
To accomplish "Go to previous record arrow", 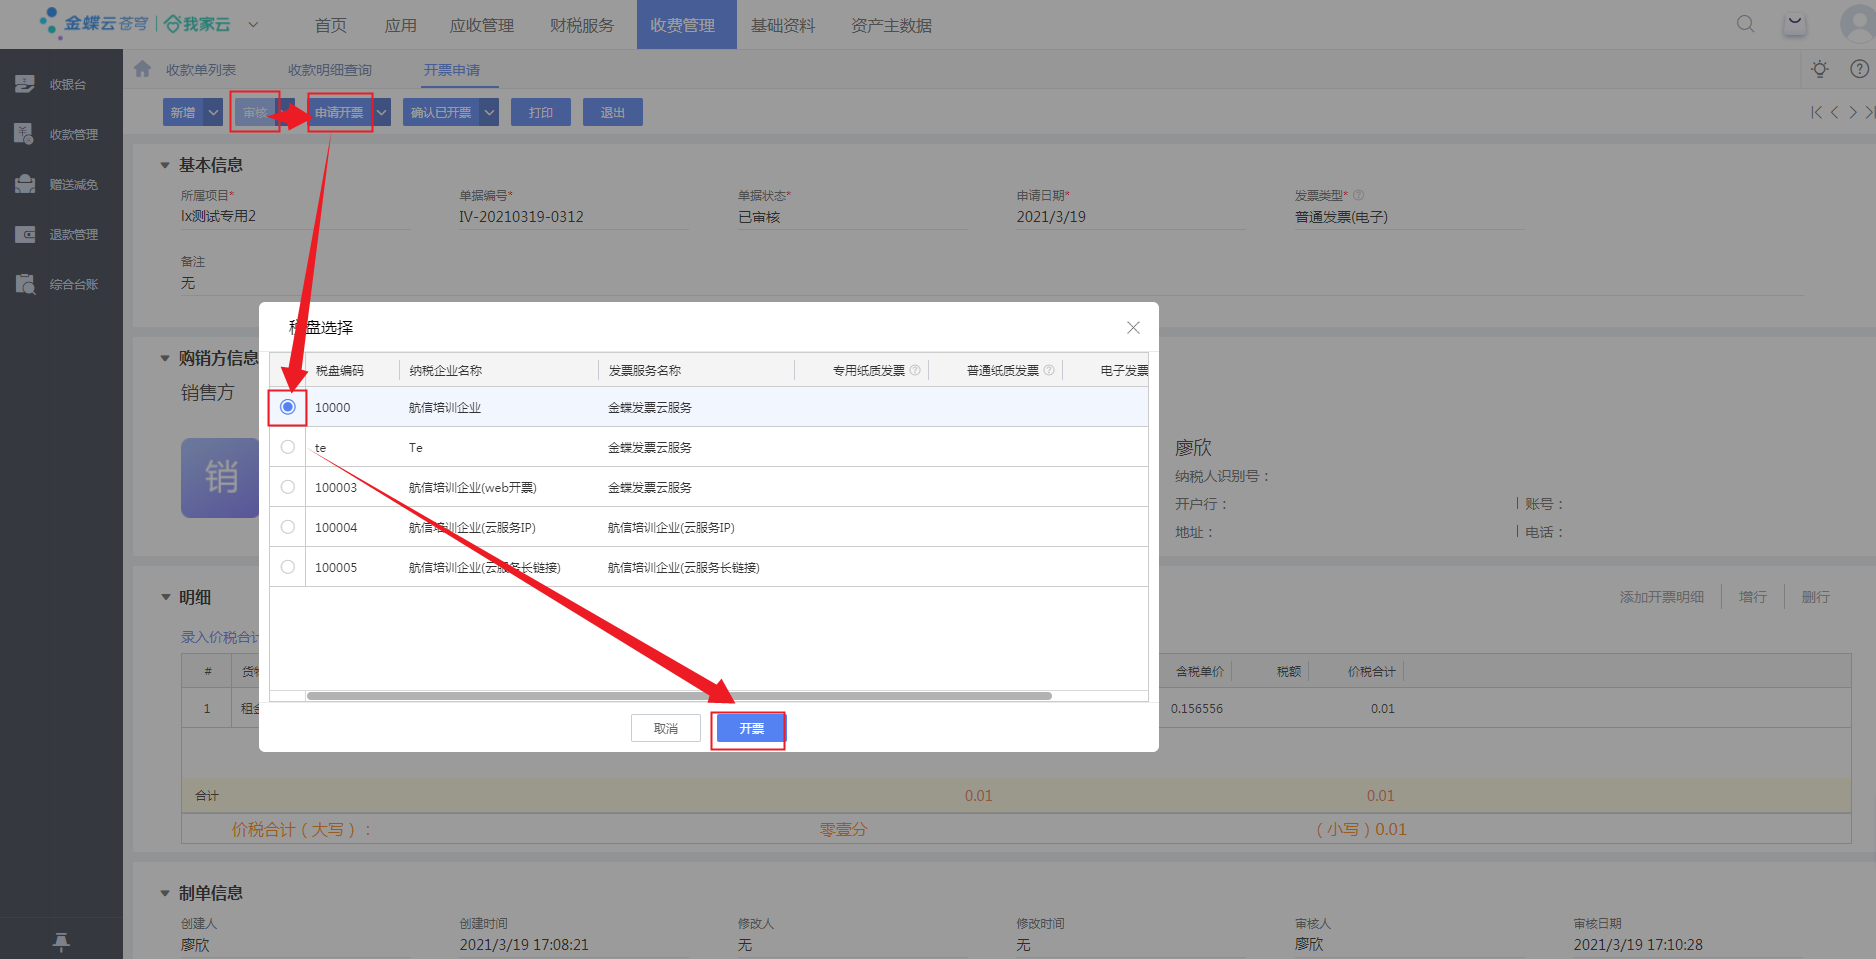I will (x=1834, y=113).
